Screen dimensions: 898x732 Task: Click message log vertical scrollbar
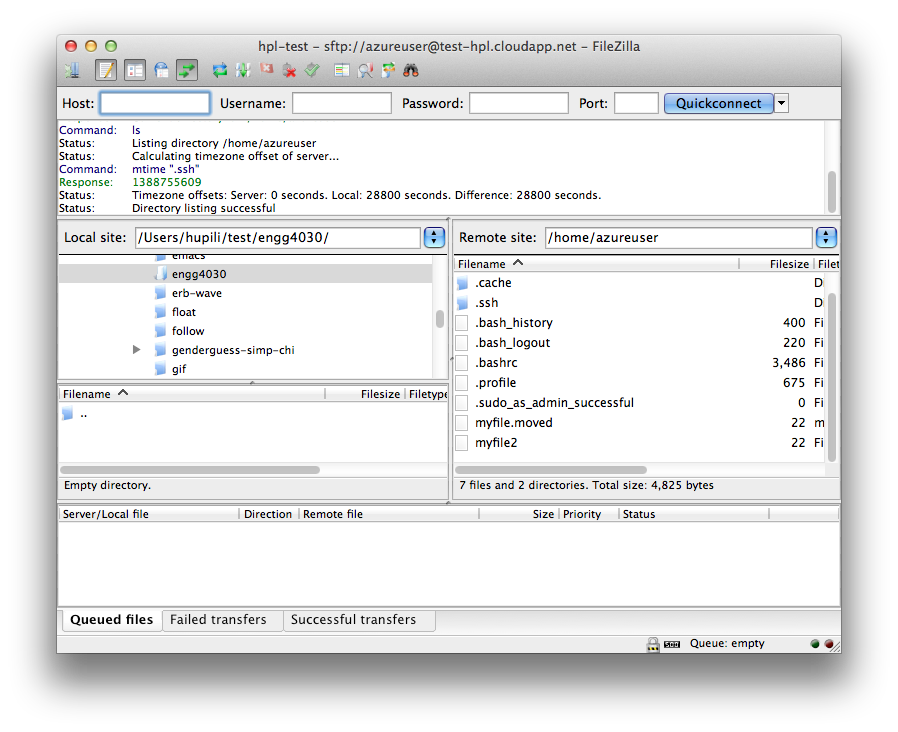click(x=832, y=191)
